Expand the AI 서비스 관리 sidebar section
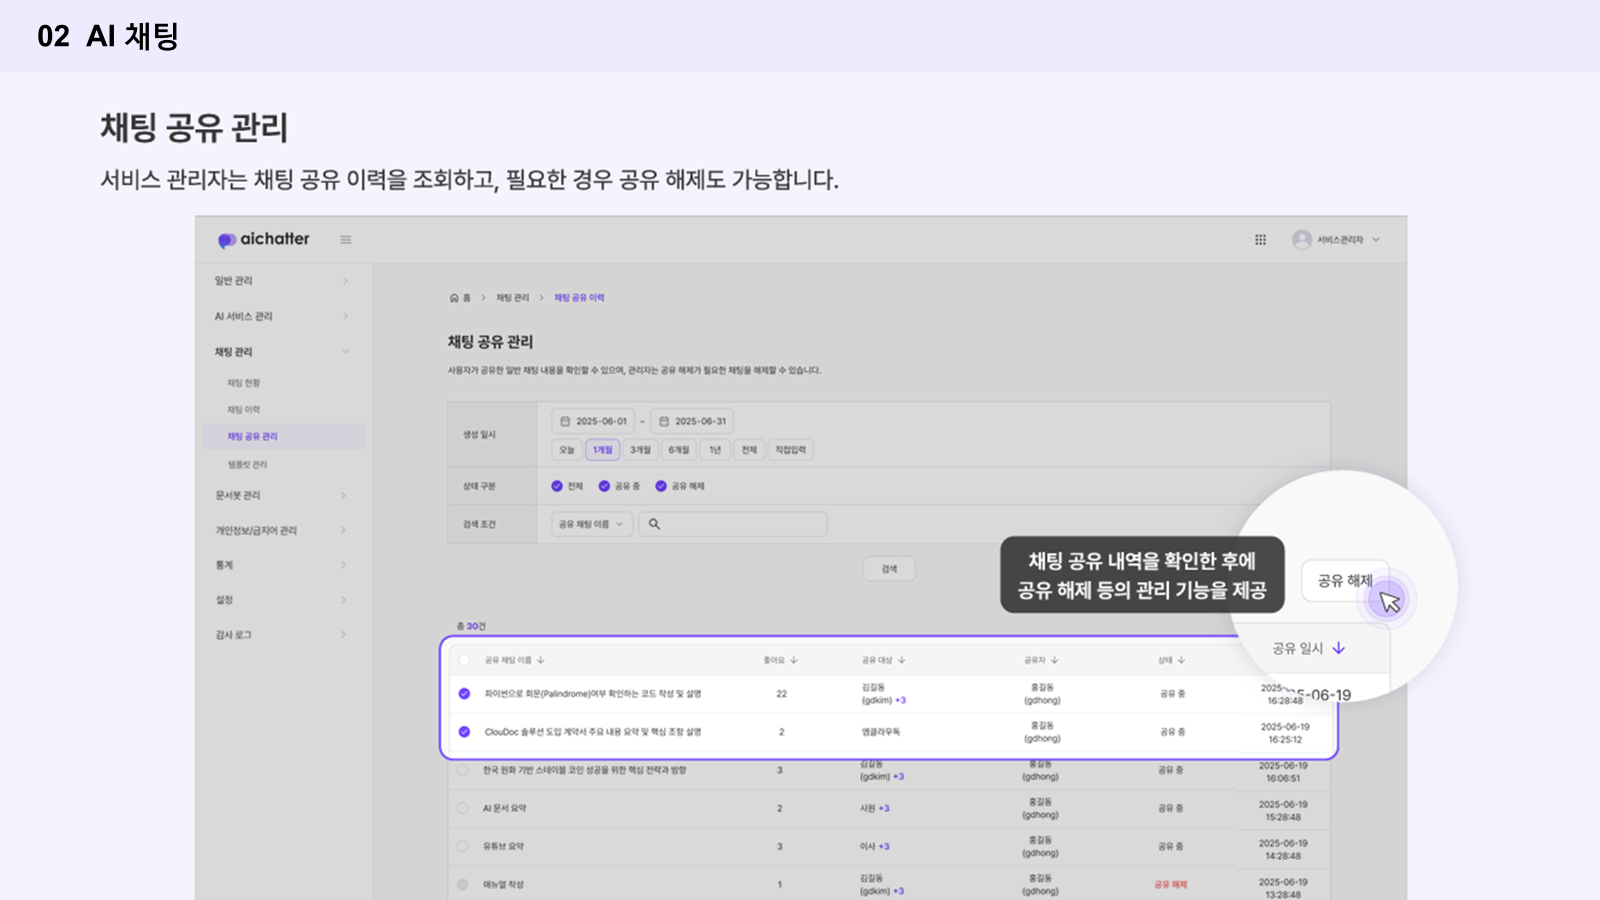 tap(346, 316)
